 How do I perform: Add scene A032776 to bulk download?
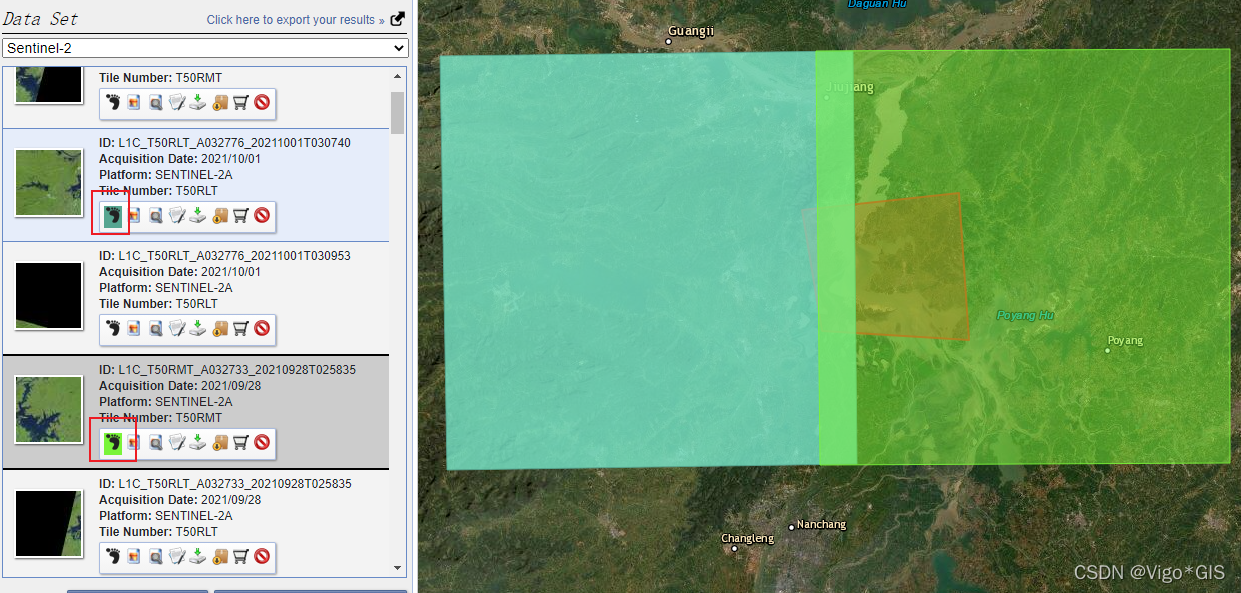[219, 215]
